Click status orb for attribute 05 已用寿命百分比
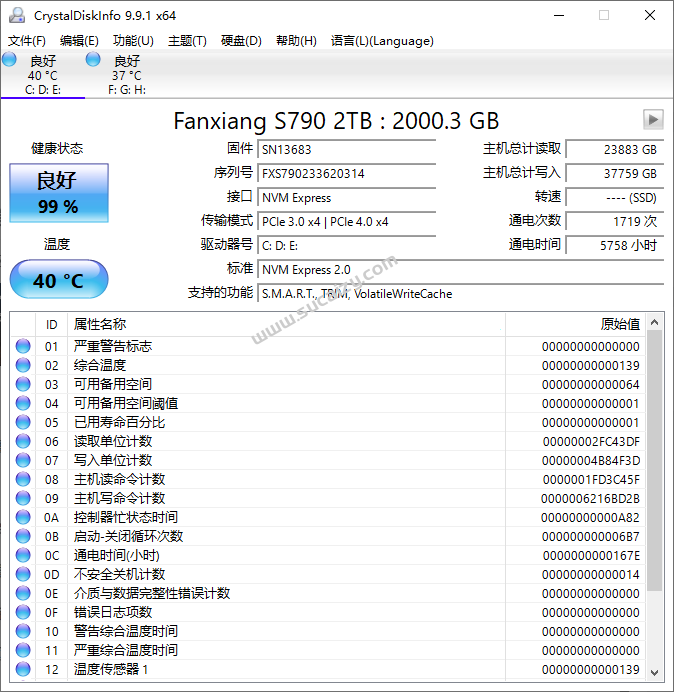 pos(23,422)
